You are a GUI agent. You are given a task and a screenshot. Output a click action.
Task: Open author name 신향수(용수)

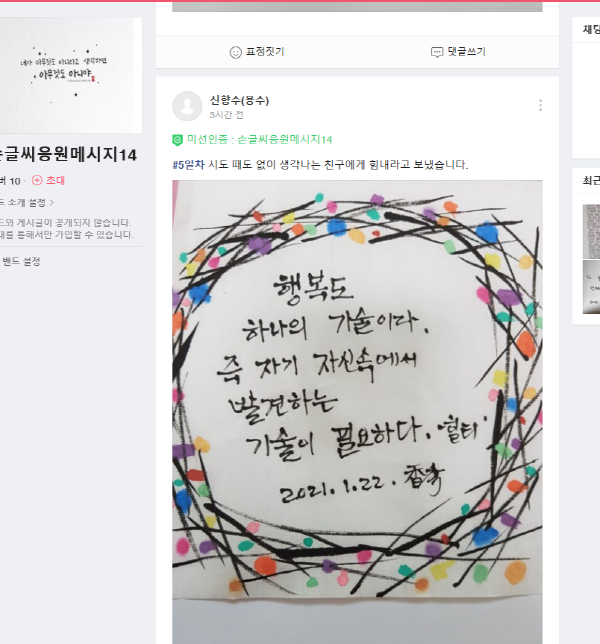239,101
